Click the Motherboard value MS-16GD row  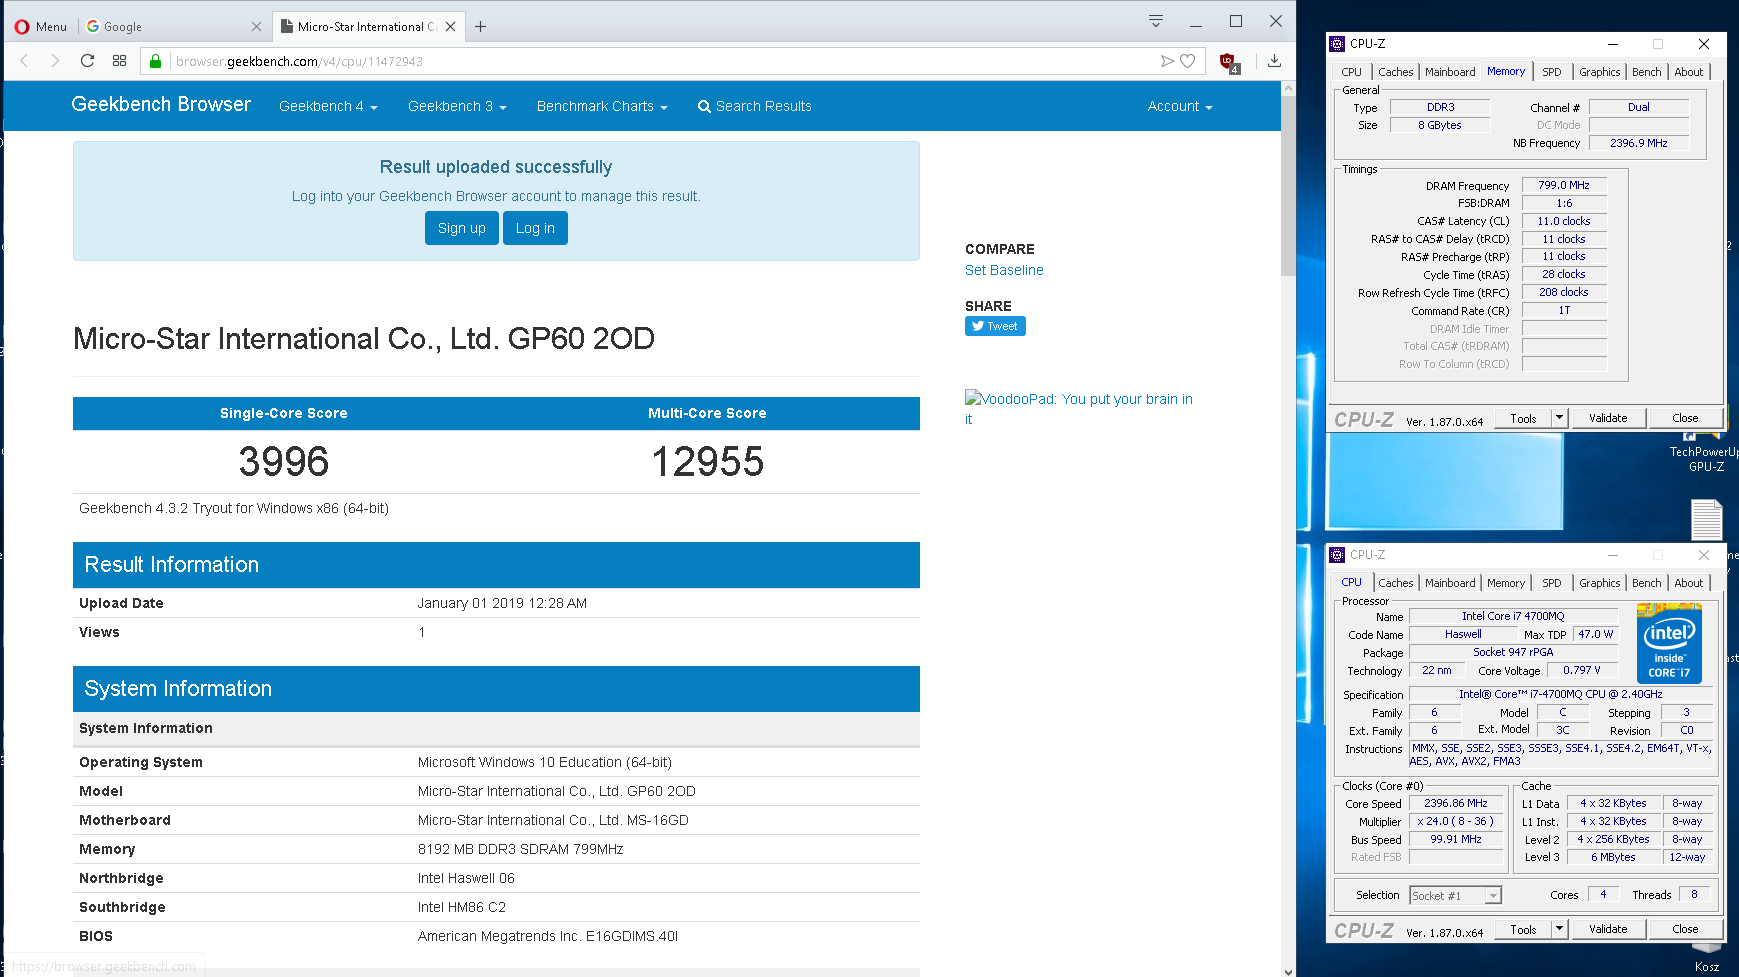click(x=496, y=820)
